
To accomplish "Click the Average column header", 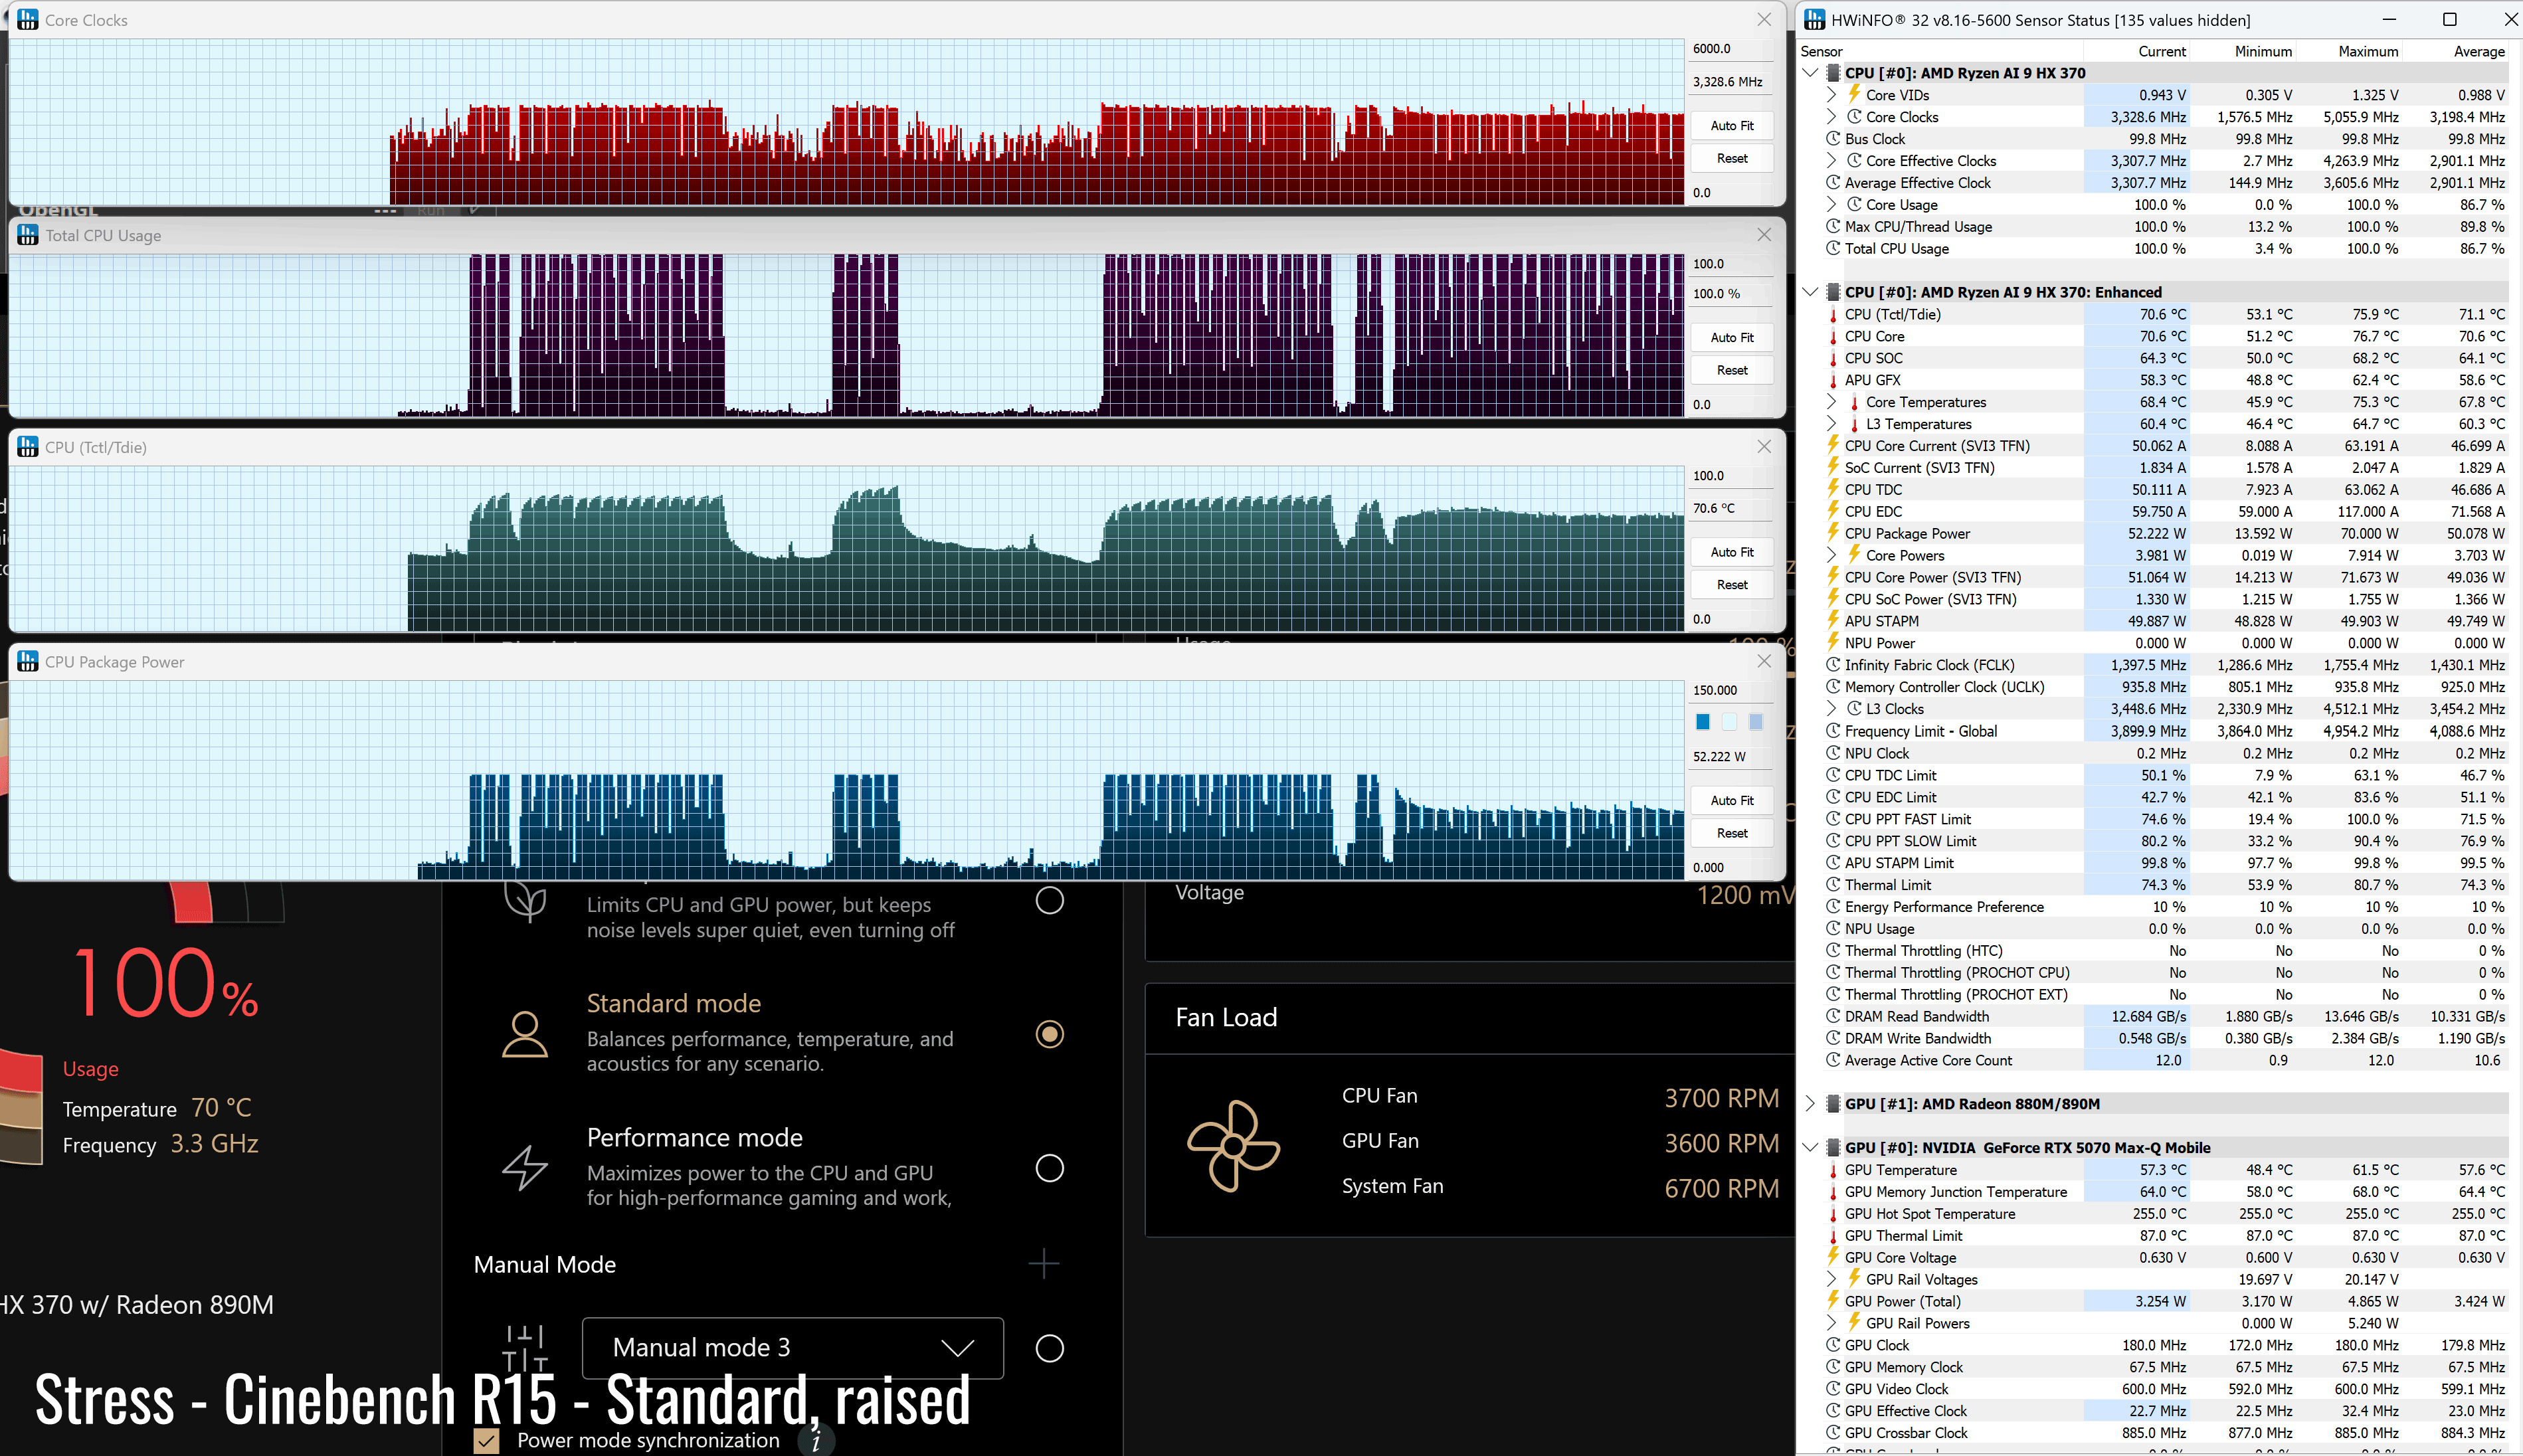I will [x=2456, y=51].
